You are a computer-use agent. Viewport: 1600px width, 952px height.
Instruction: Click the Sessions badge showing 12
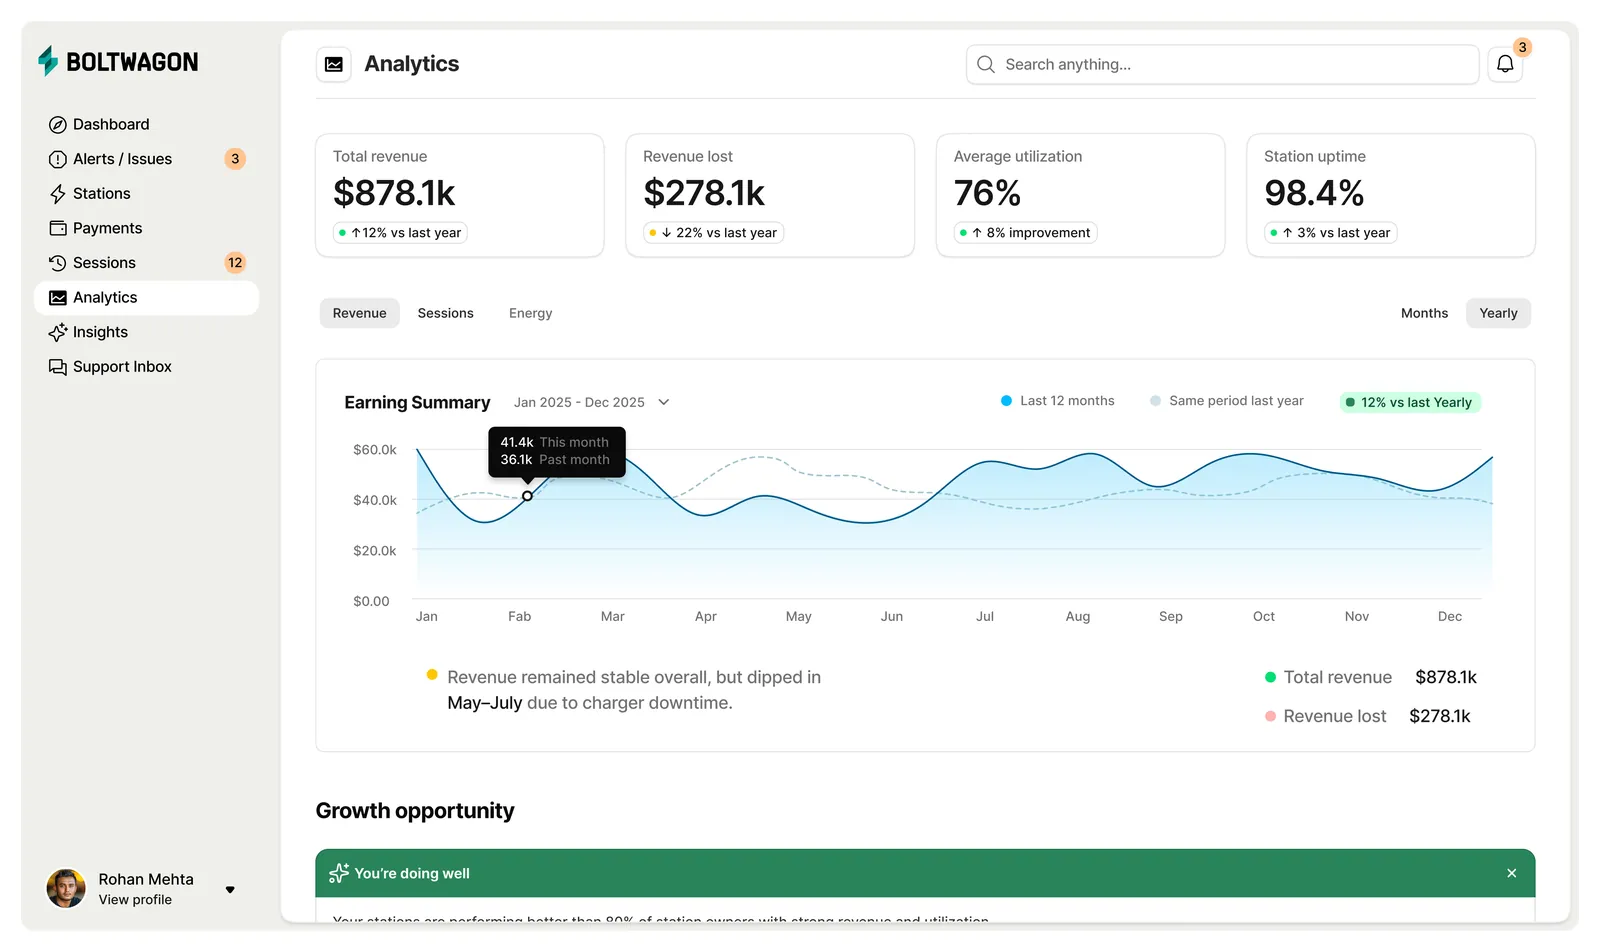point(235,263)
